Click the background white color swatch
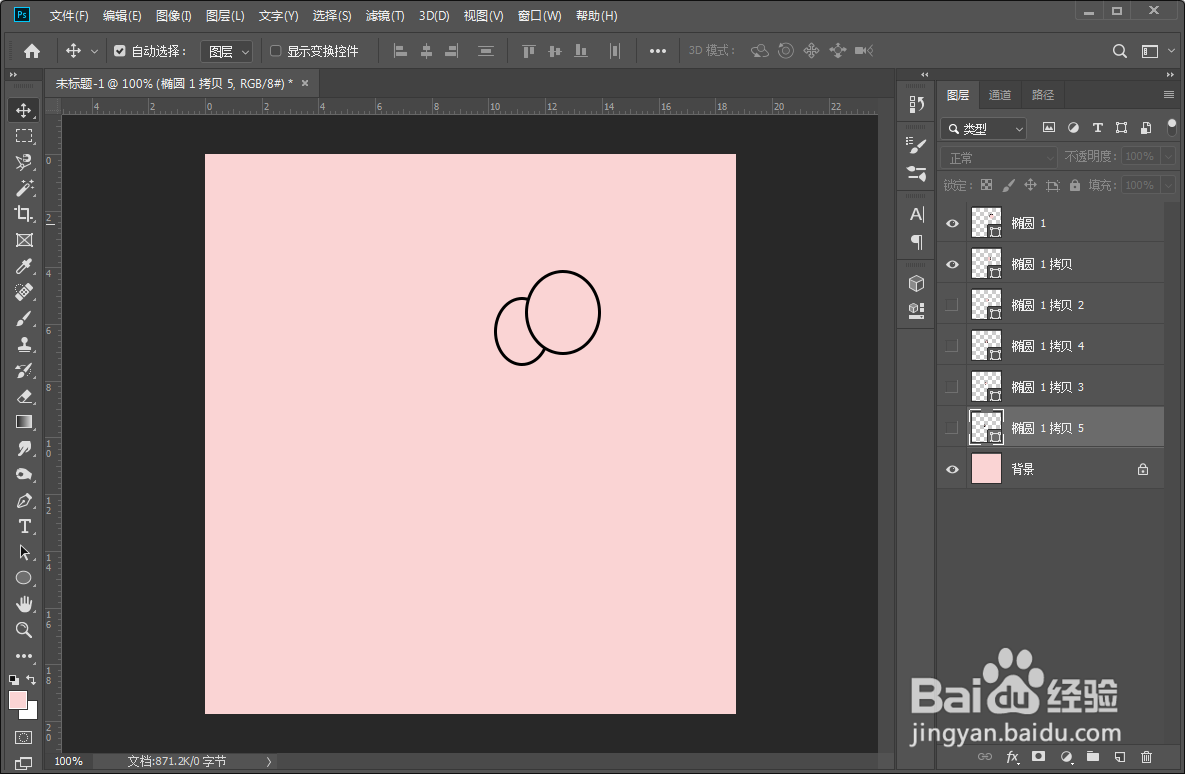1185x774 pixels. click(31, 713)
